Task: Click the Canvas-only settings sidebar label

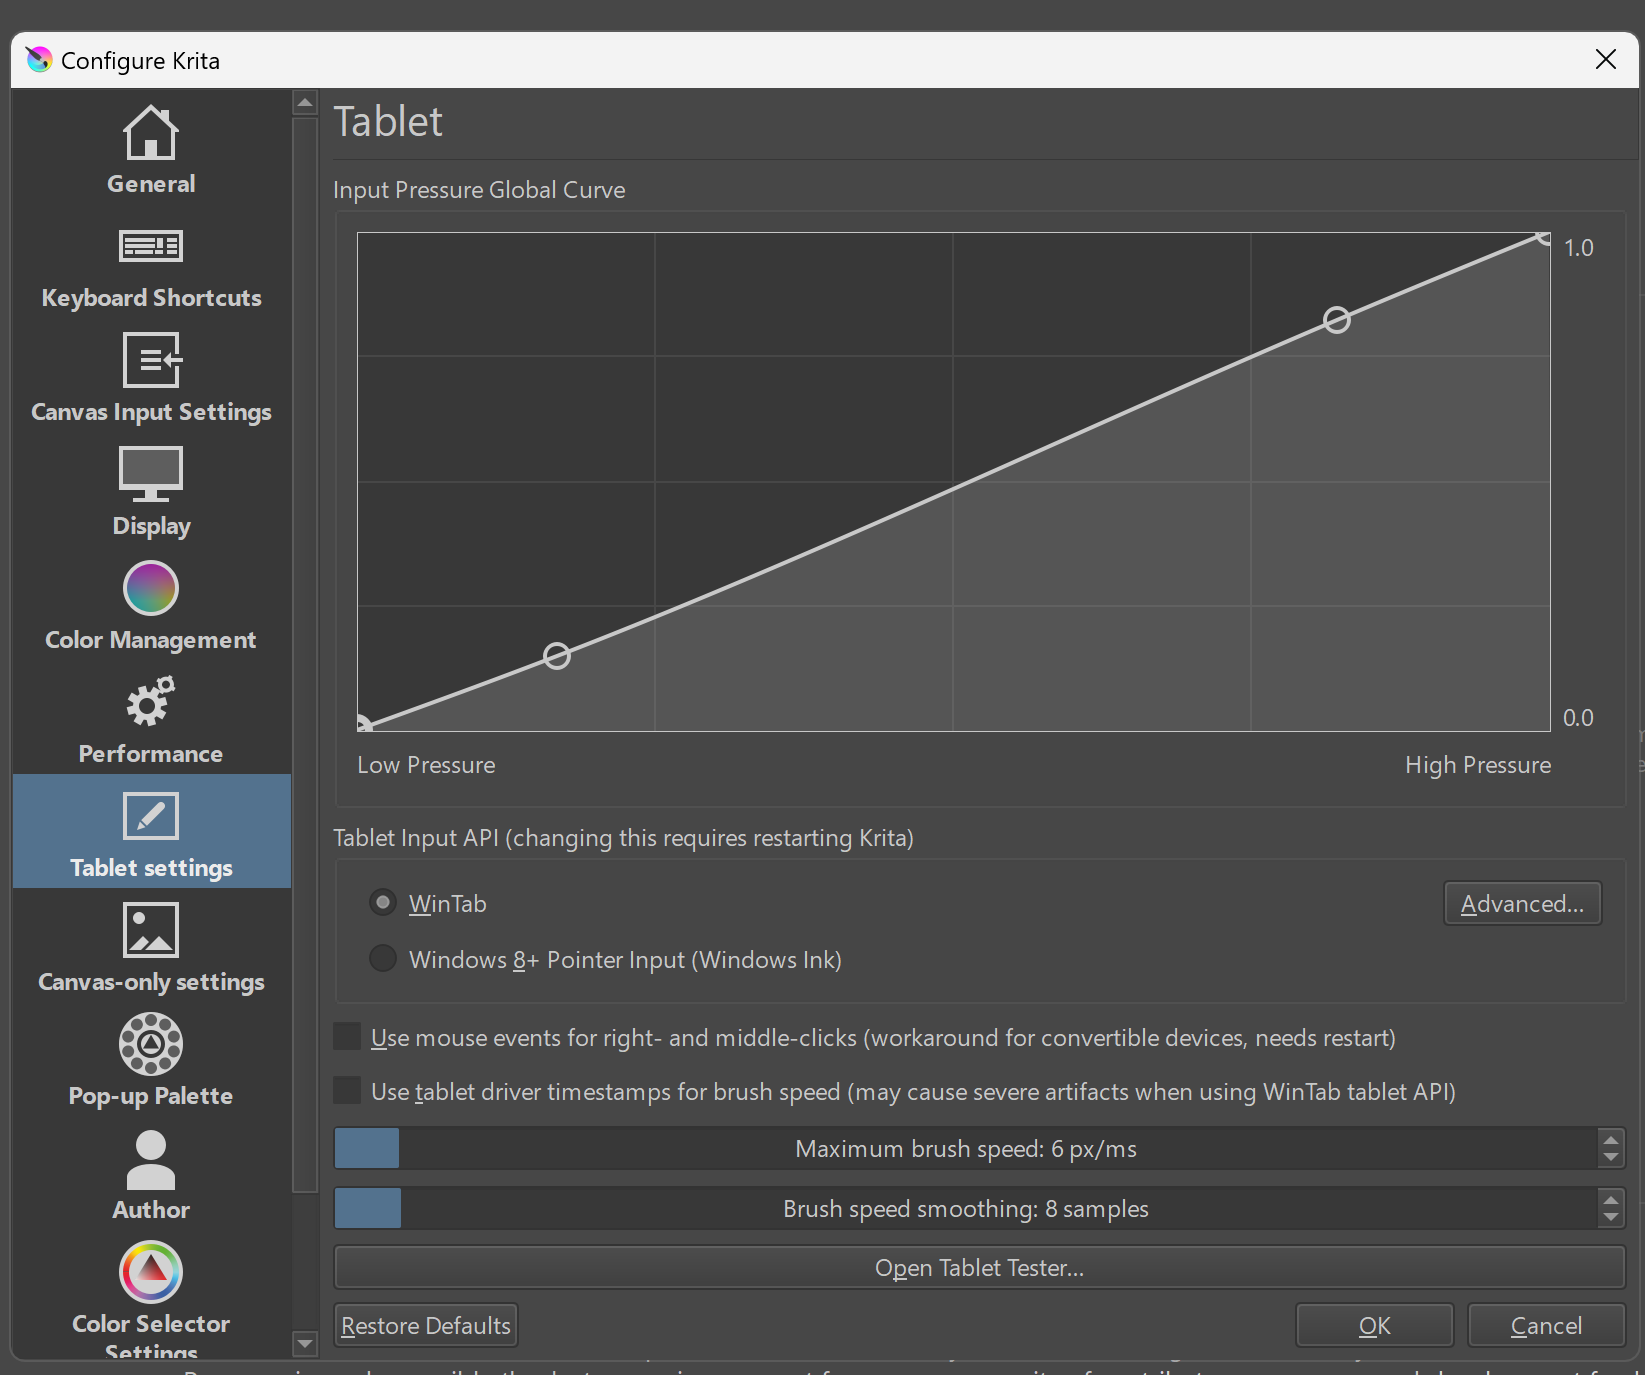Action: click(151, 982)
